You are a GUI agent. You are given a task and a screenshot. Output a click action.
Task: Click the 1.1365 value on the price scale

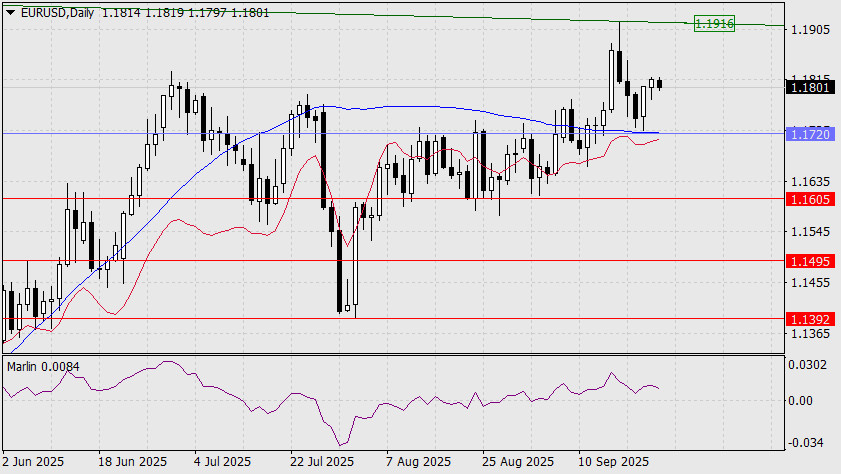[808, 333]
